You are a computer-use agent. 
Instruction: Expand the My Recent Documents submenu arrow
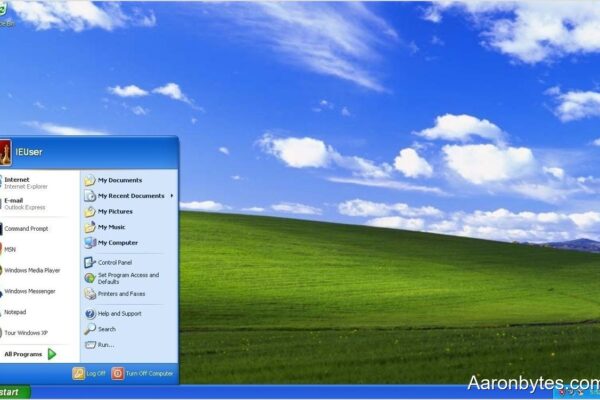click(172, 196)
